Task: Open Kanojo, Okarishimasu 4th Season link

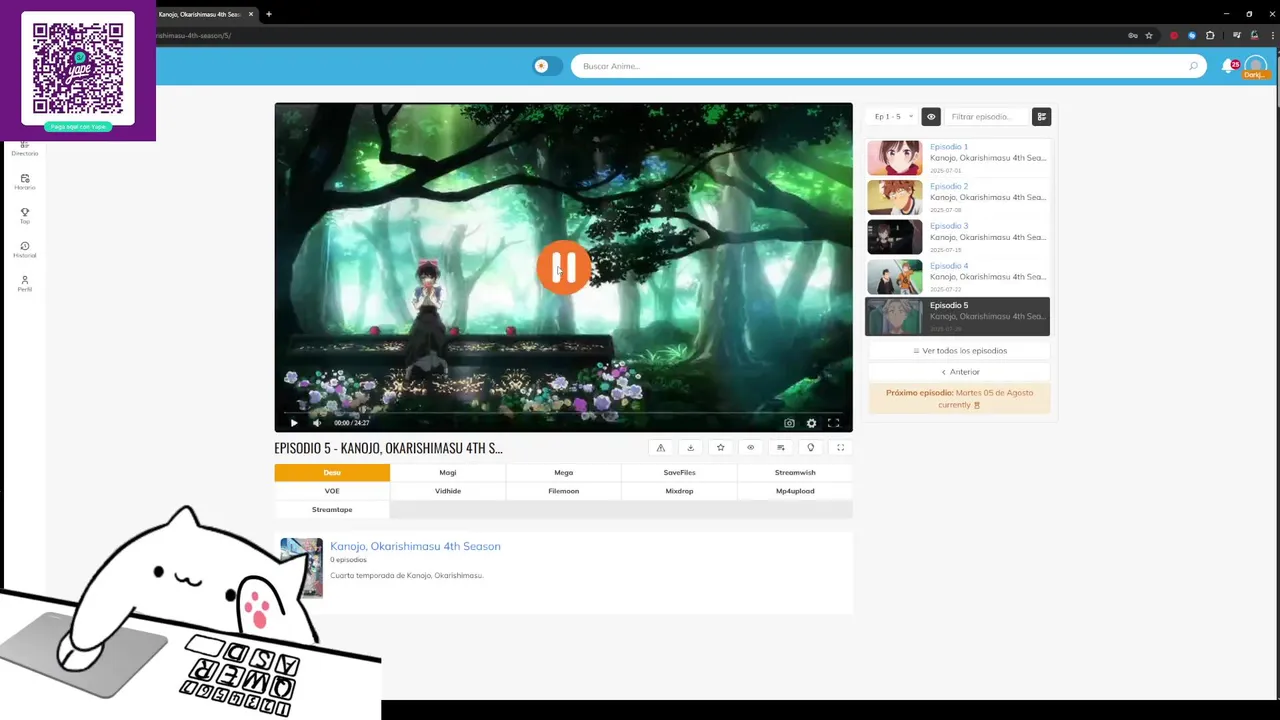Action: [415, 546]
